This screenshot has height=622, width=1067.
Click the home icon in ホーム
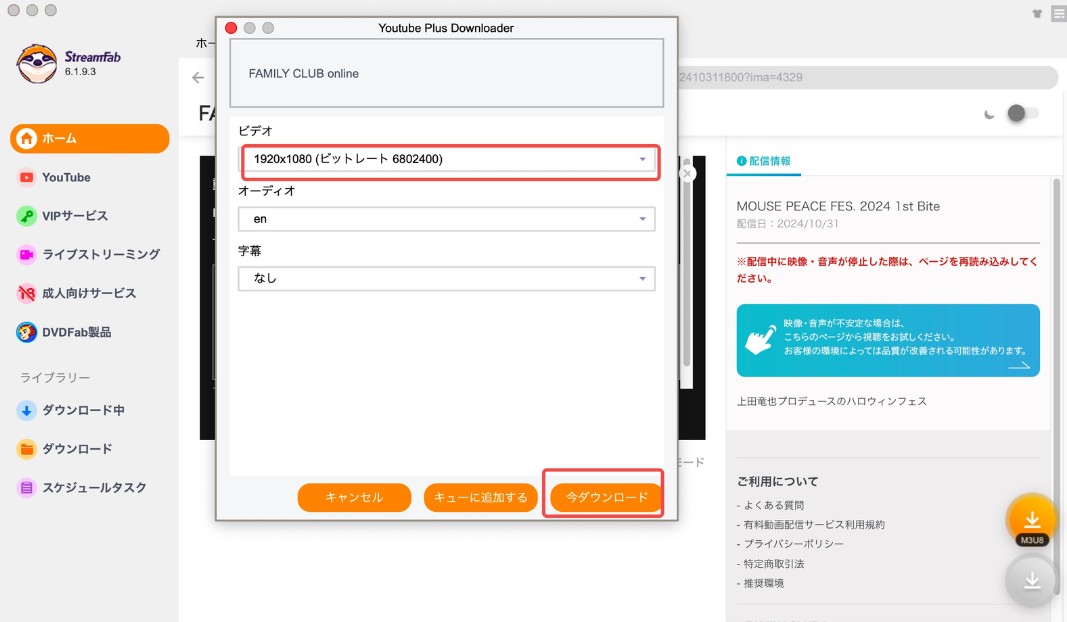coord(27,138)
